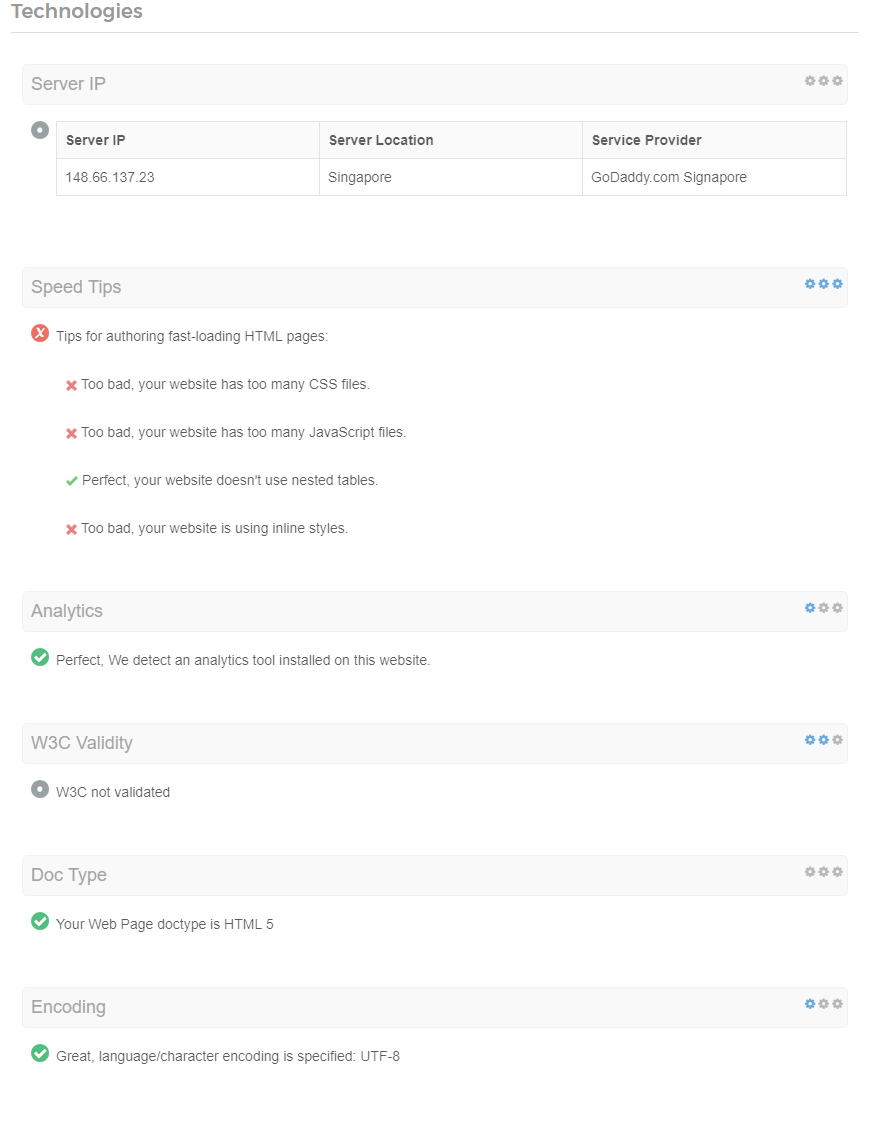The width and height of the screenshot is (877, 1126).
Task: Click the gear icons in Speed Tips header
Action: 823,284
